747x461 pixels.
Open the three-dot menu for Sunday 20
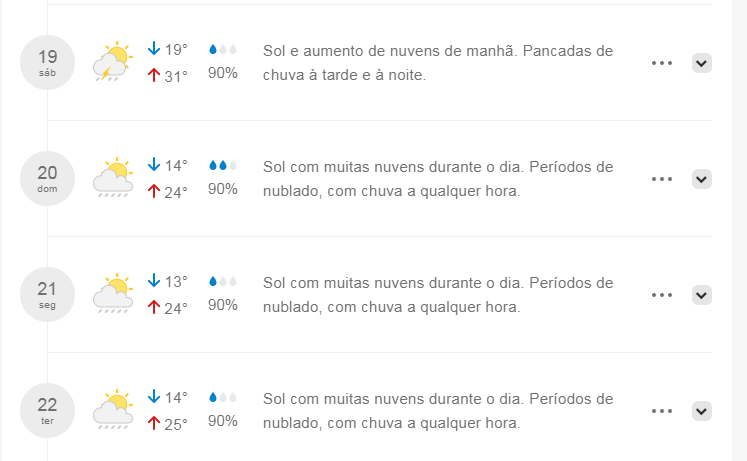[662, 179]
